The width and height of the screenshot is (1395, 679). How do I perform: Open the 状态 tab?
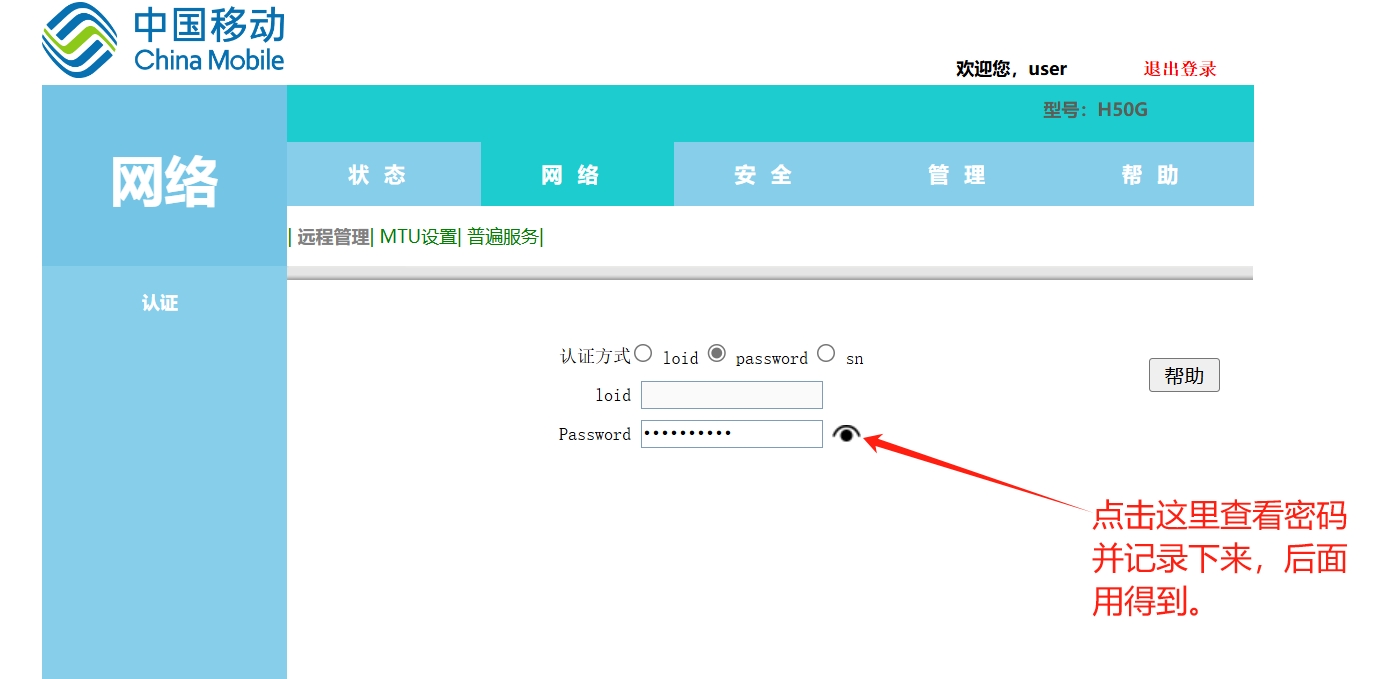point(383,174)
